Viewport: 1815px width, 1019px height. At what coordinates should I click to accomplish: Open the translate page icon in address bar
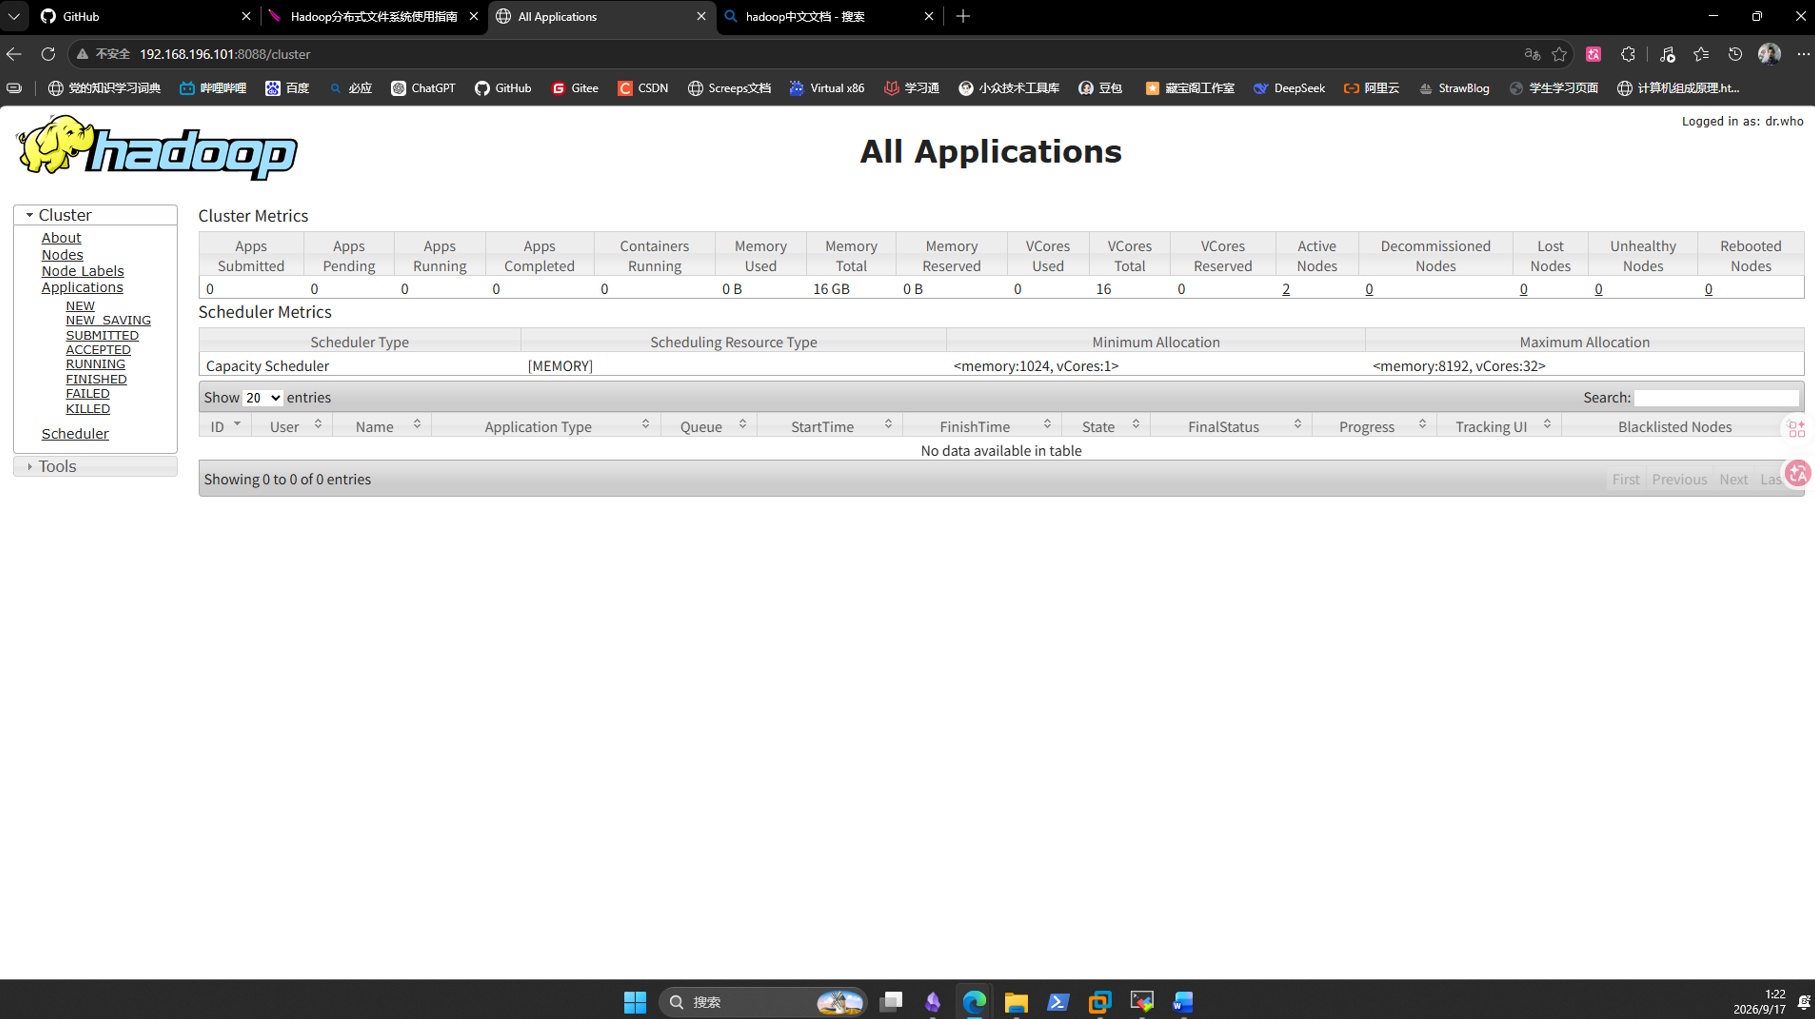(x=1531, y=54)
